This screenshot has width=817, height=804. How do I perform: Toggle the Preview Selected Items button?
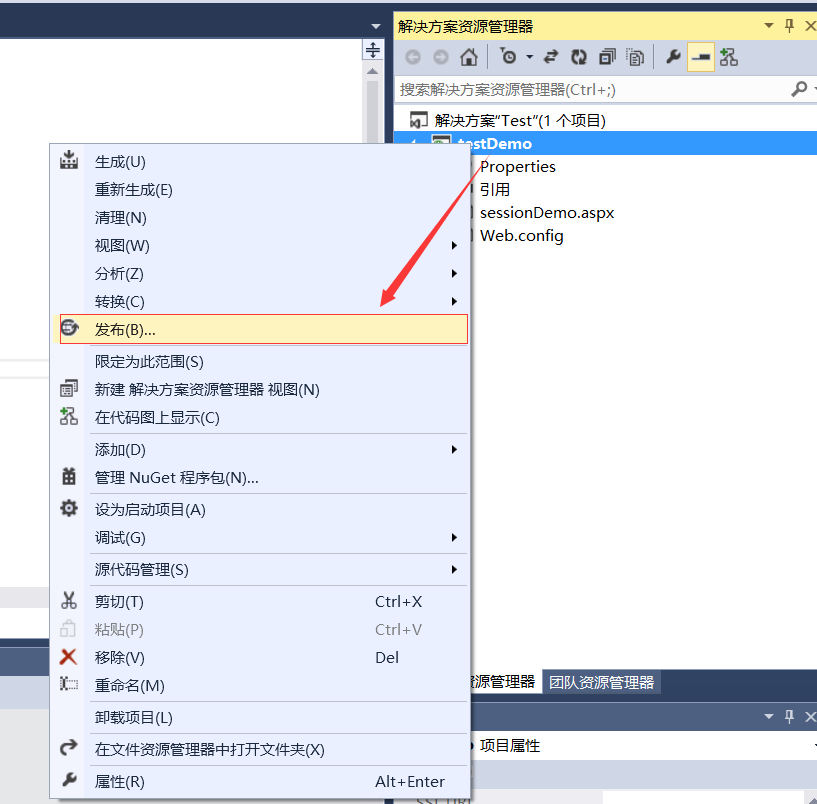pyautogui.click(x=701, y=57)
